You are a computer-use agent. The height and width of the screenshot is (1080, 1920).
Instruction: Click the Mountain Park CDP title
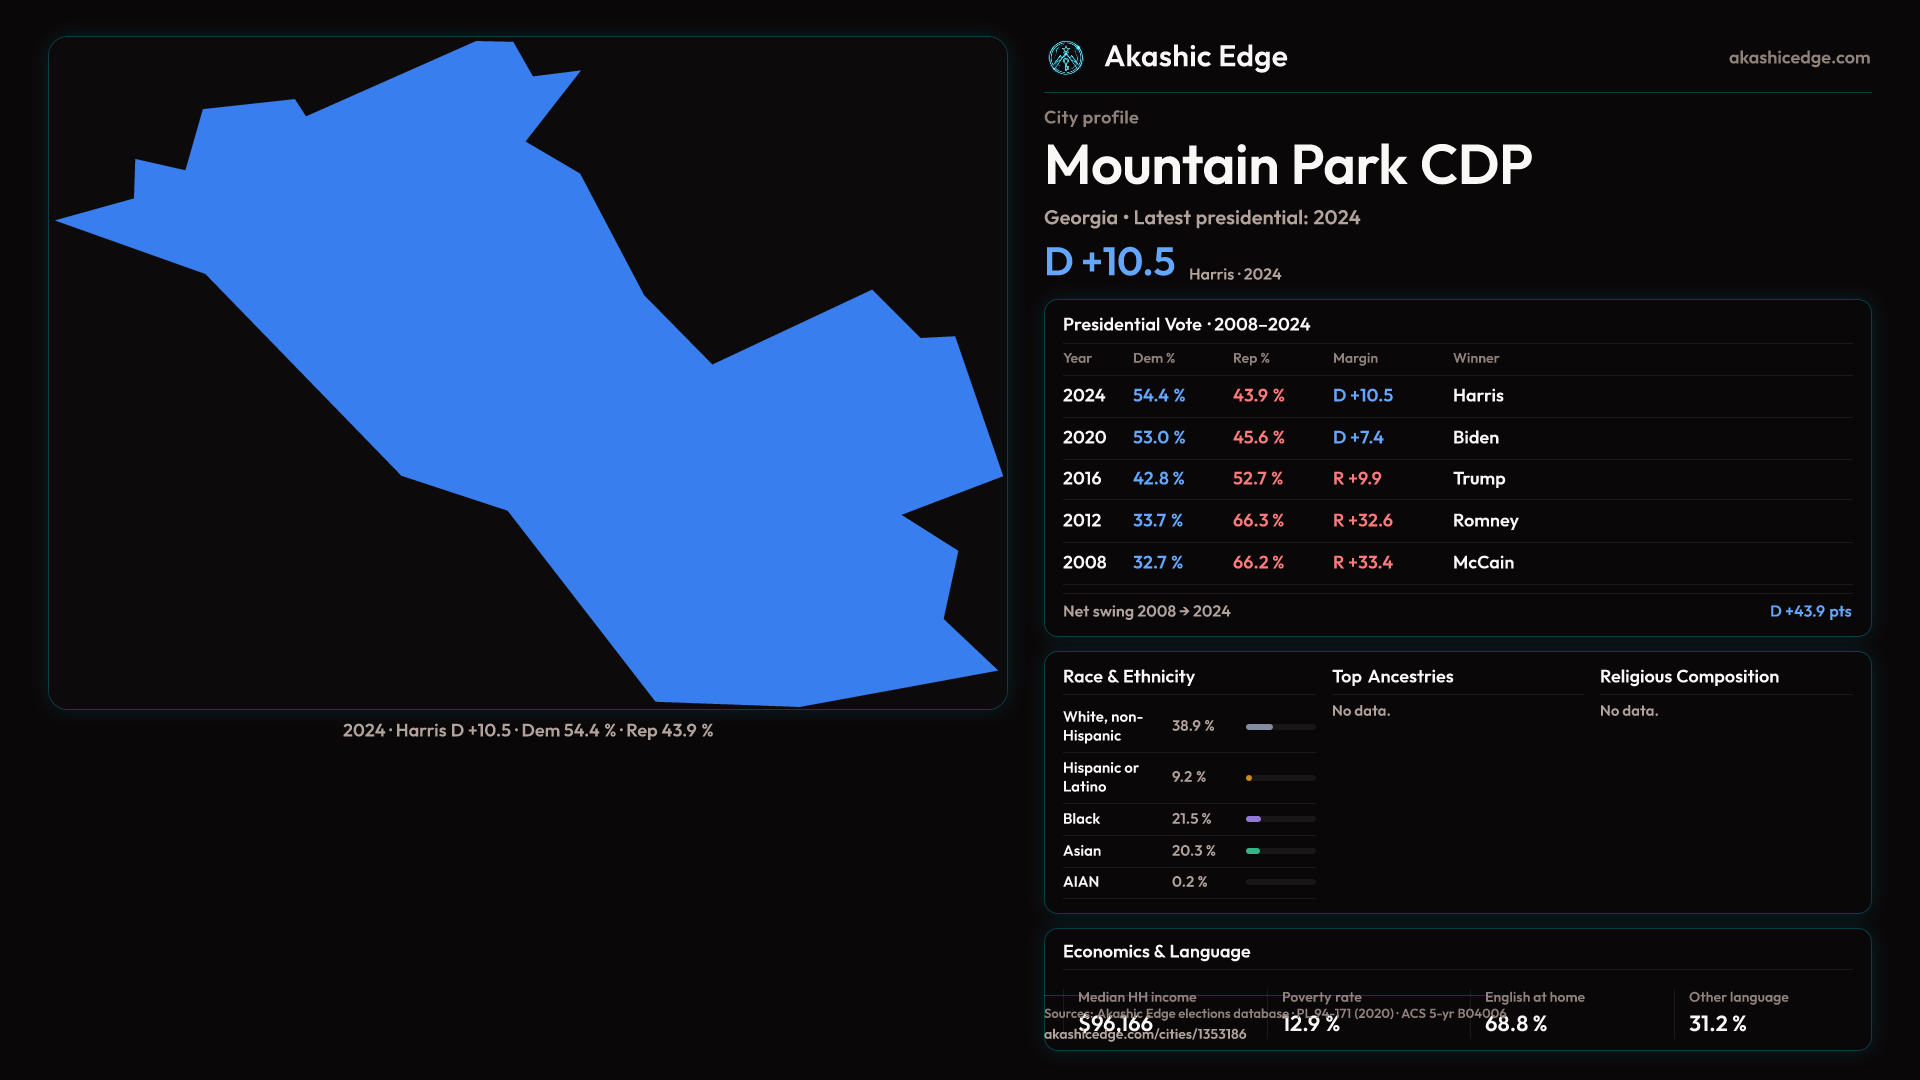coord(1287,165)
